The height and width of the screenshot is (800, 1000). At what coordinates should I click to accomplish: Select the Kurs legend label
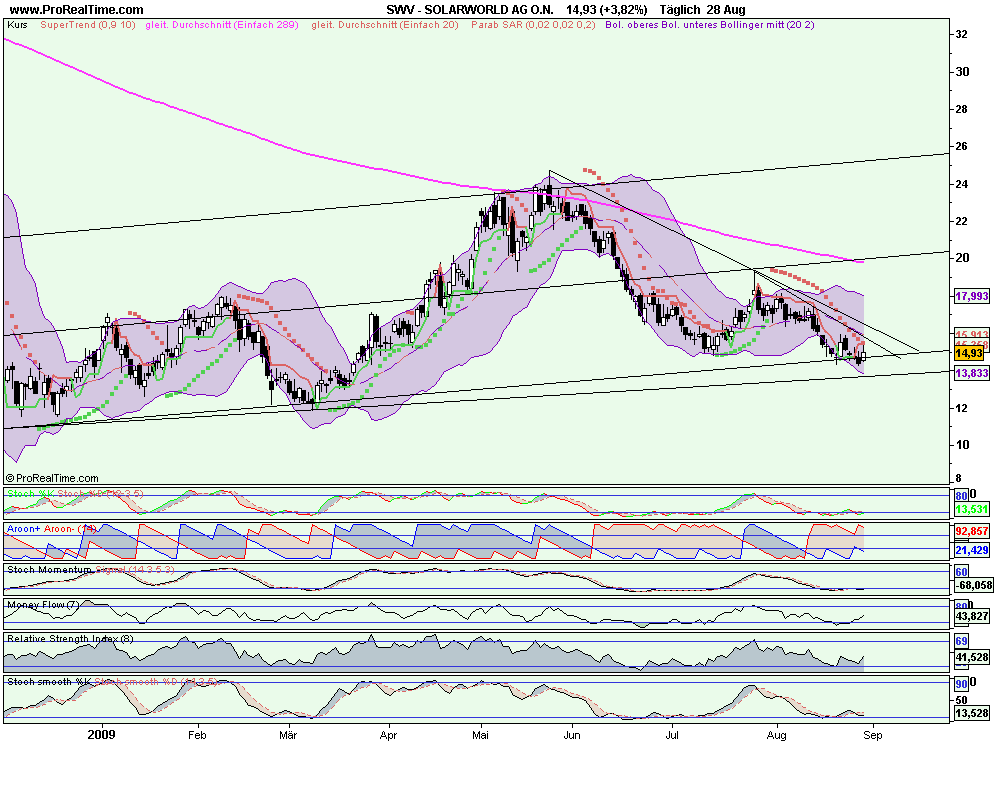pos(17,25)
